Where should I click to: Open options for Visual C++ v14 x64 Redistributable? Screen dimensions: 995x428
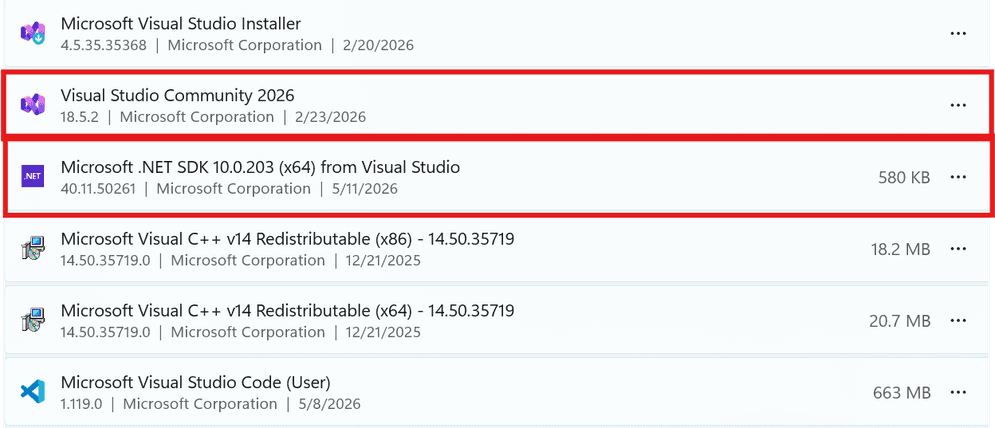point(958,321)
